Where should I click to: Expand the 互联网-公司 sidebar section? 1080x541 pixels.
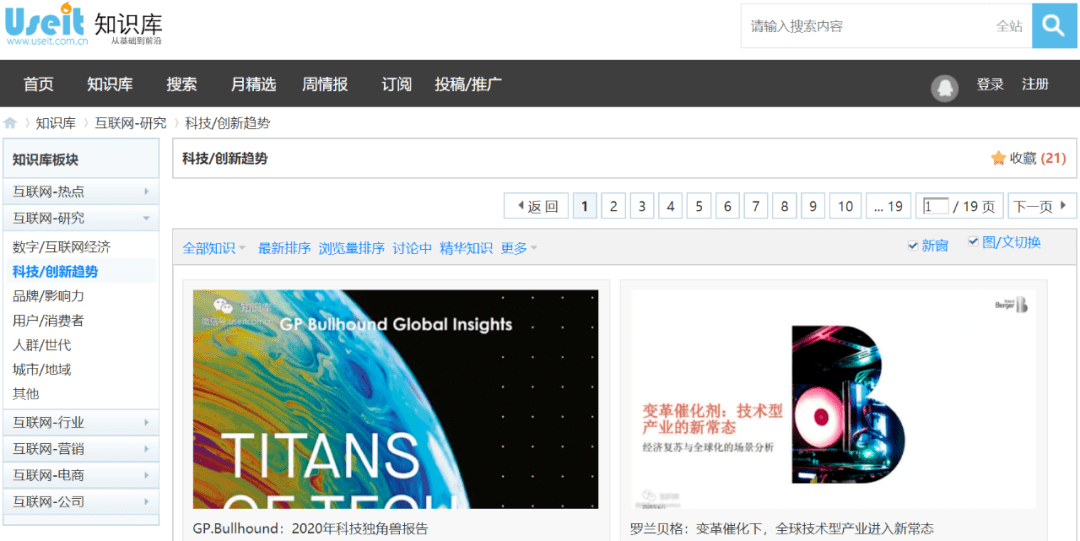click(x=81, y=501)
